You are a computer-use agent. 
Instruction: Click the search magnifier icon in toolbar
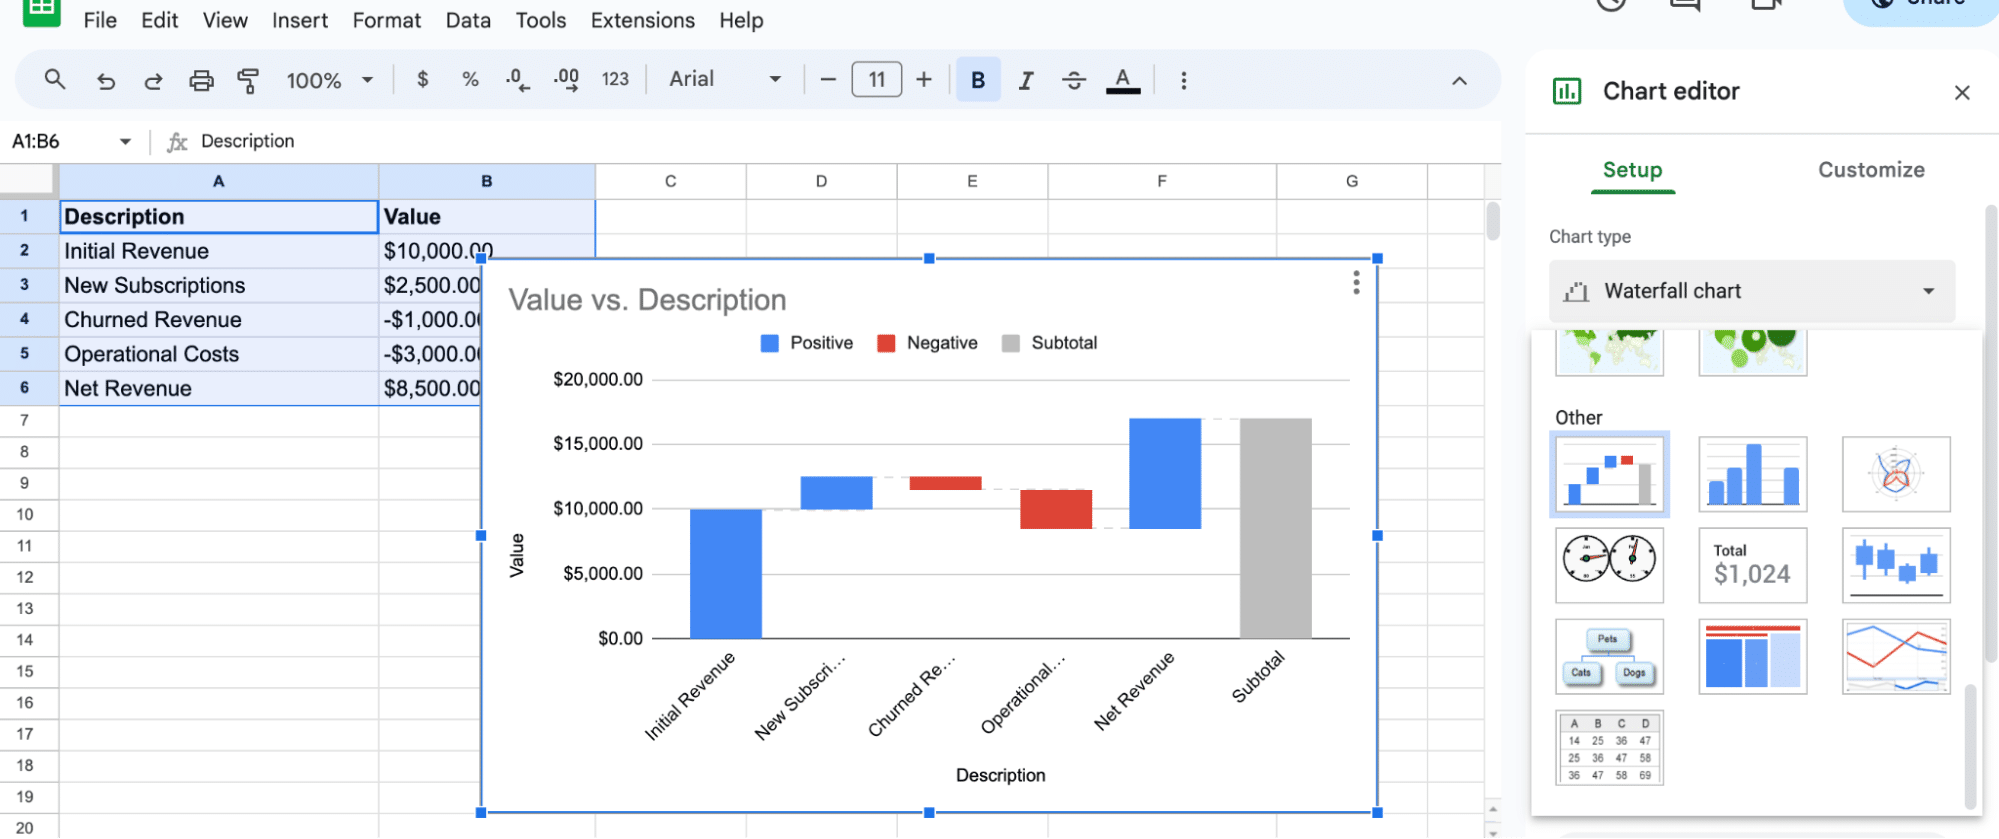point(55,79)
